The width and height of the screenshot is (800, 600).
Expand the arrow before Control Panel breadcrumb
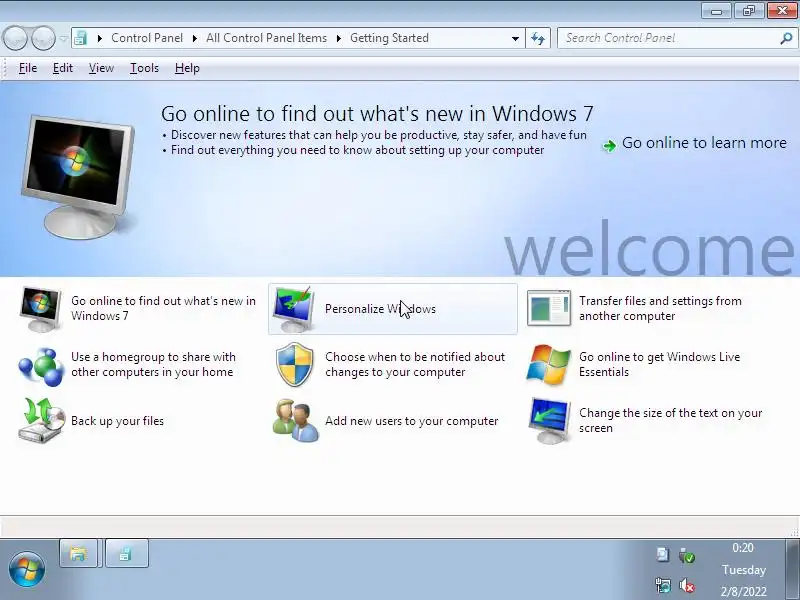100,38
